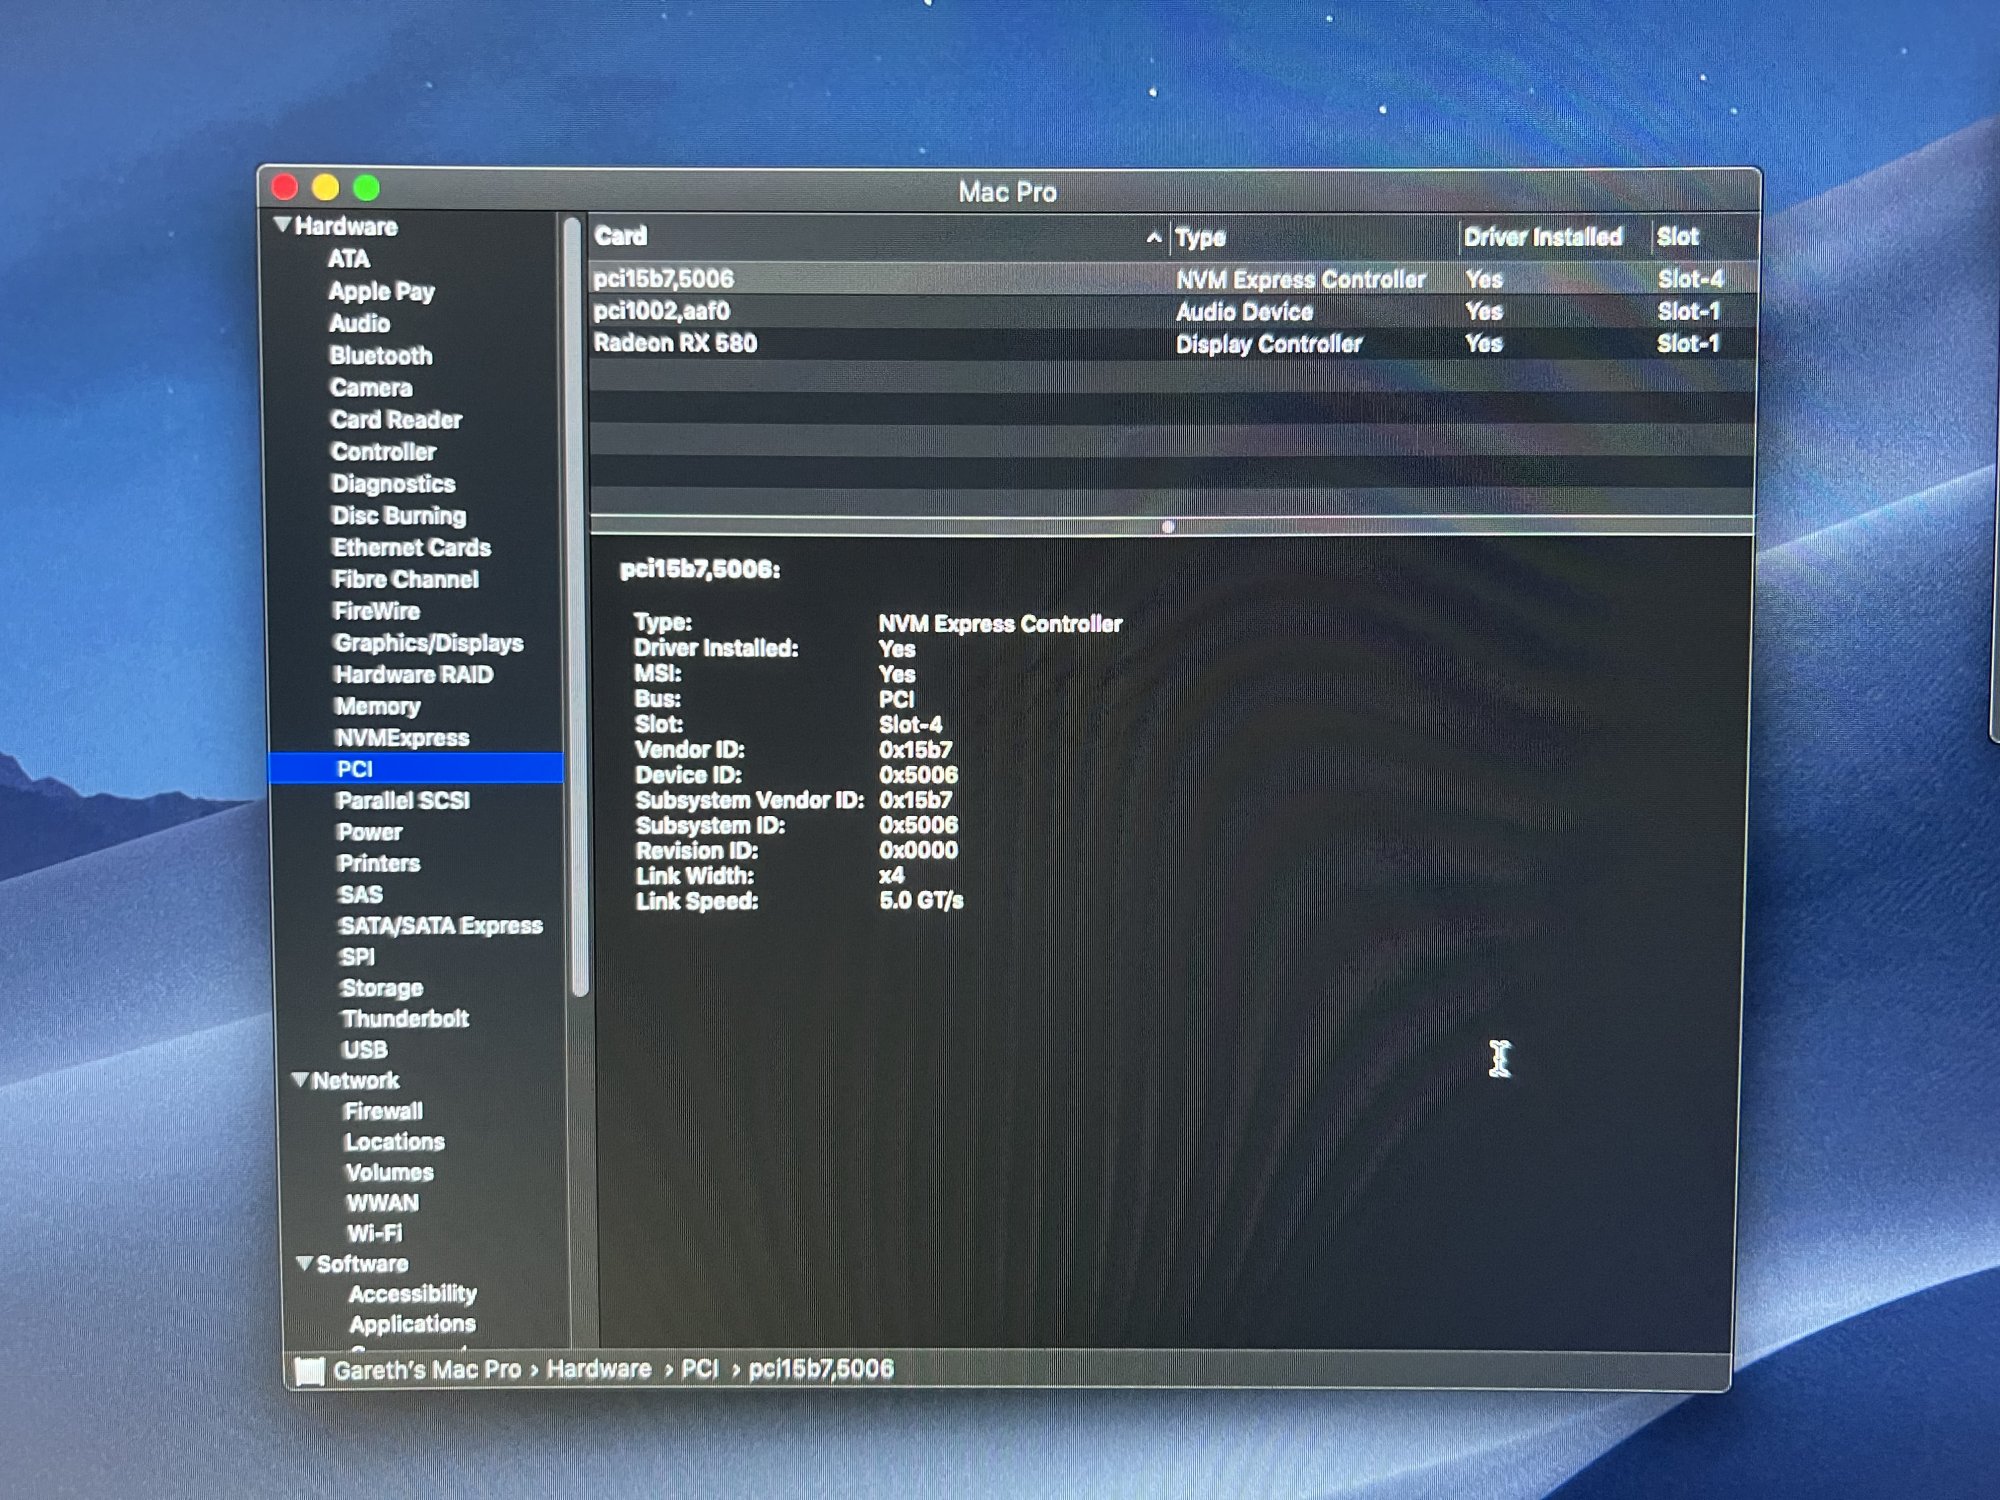Click the Slot column header
2000x1500 pixels.
1677,237
